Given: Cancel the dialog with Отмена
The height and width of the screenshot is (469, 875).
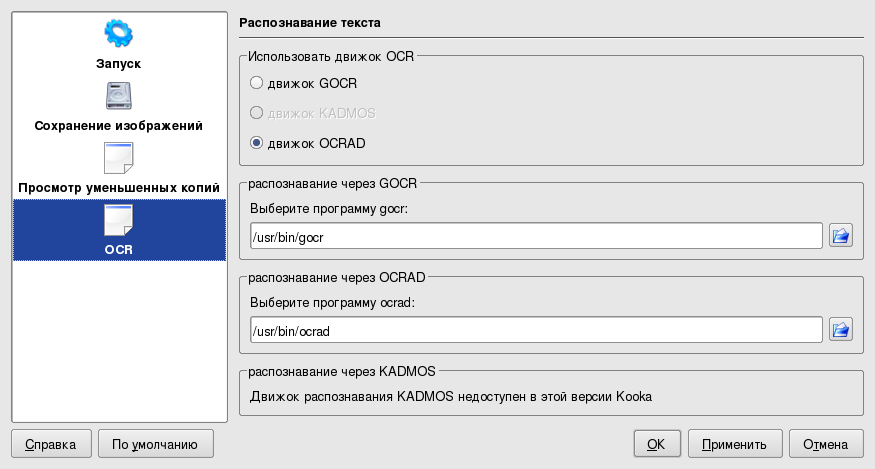Looking at the screenshot, I should coord(826,445).
